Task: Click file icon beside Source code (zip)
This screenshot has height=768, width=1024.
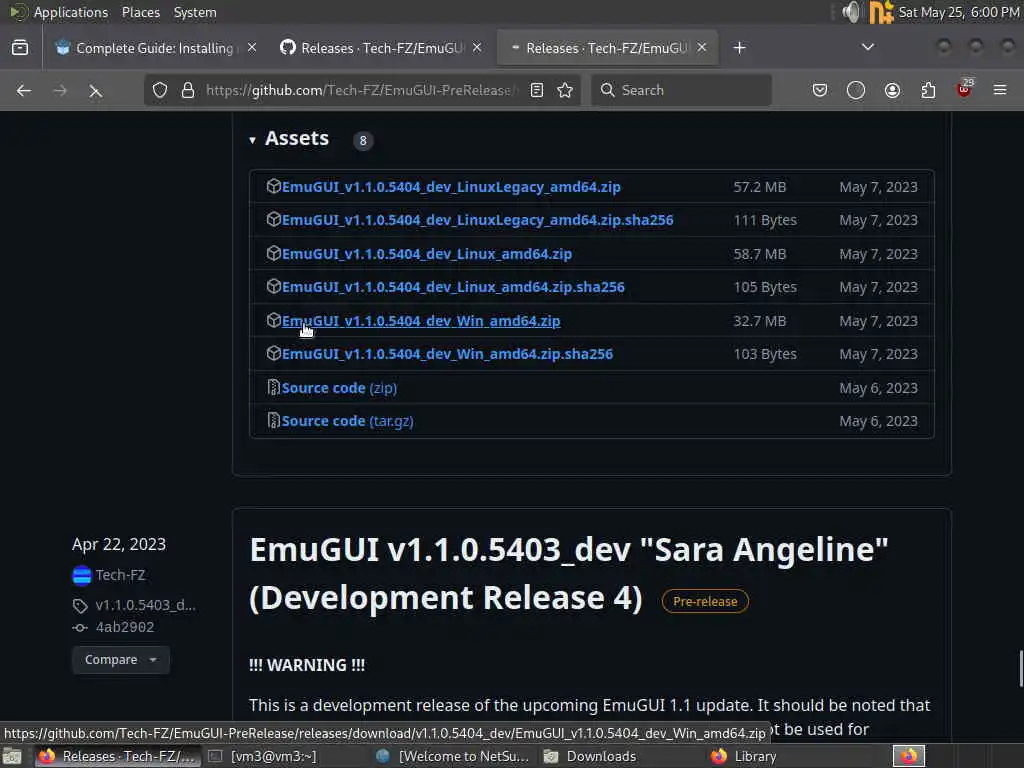Action: tap(274, 387)
